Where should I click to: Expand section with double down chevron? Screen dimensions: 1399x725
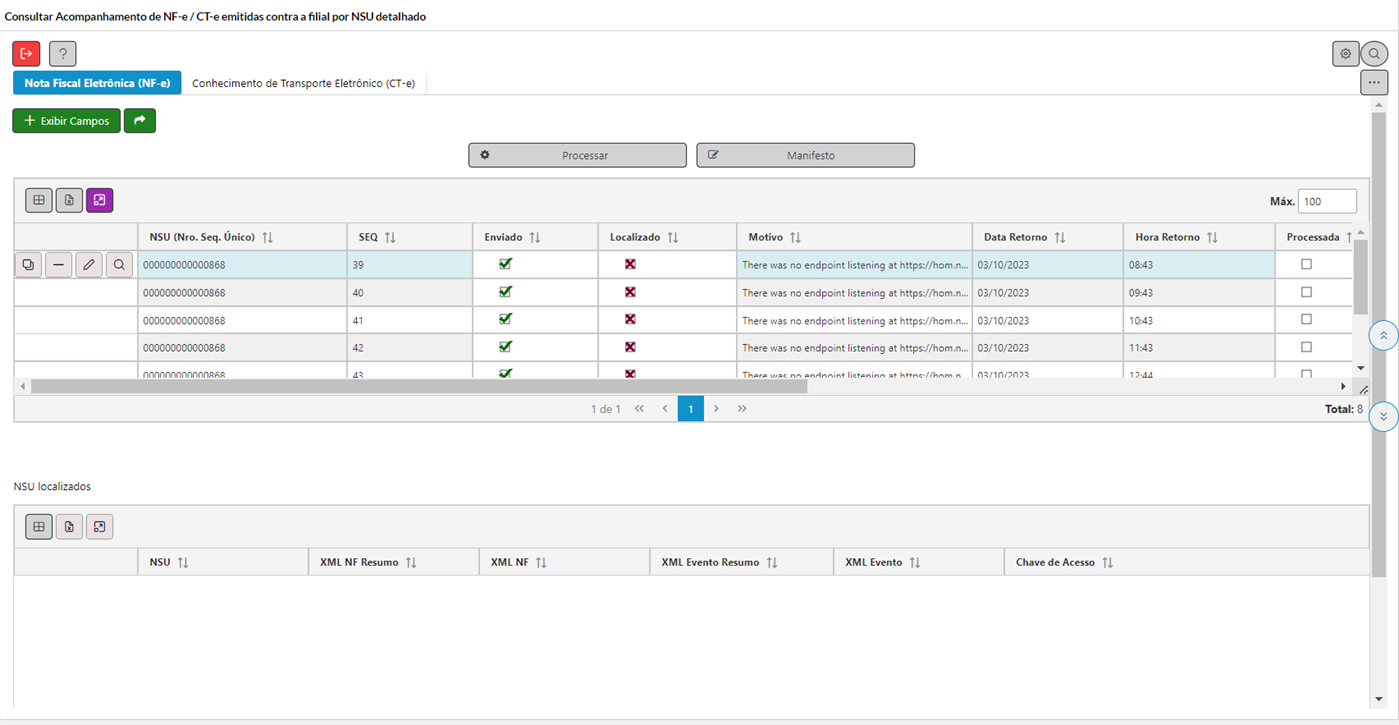pos(1383,417)
